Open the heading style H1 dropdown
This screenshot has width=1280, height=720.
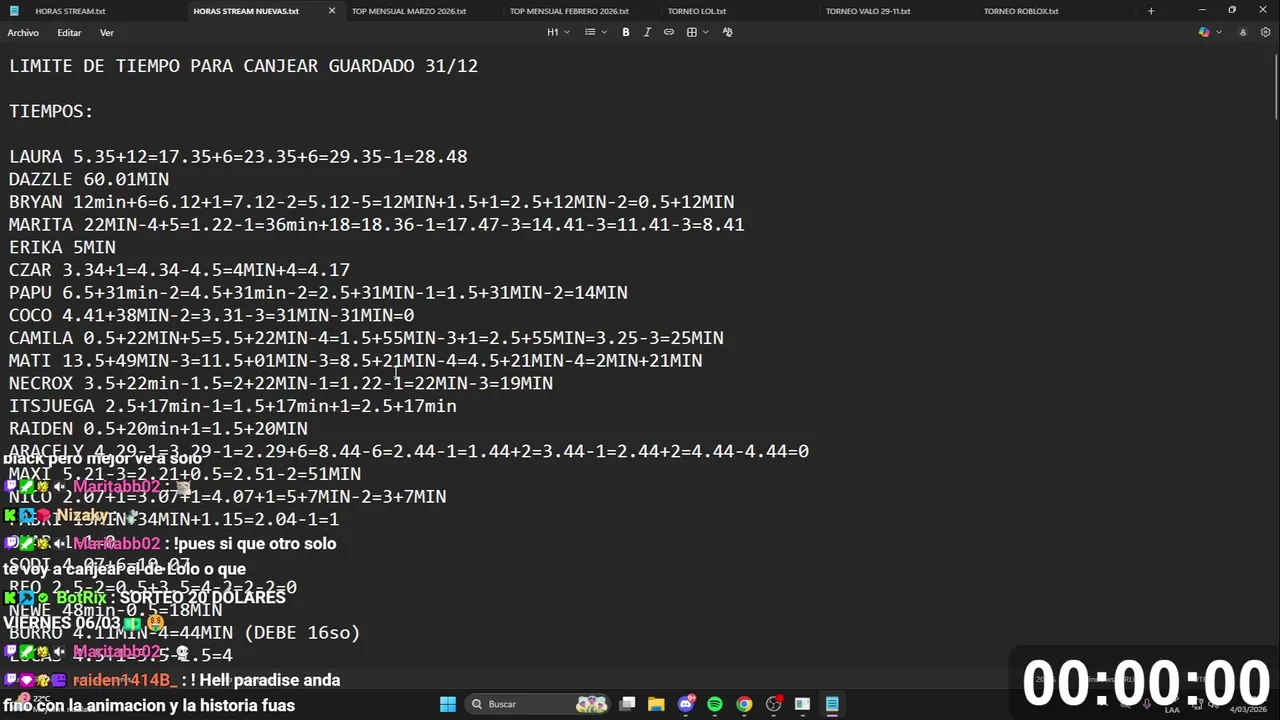tap(558, 32)
